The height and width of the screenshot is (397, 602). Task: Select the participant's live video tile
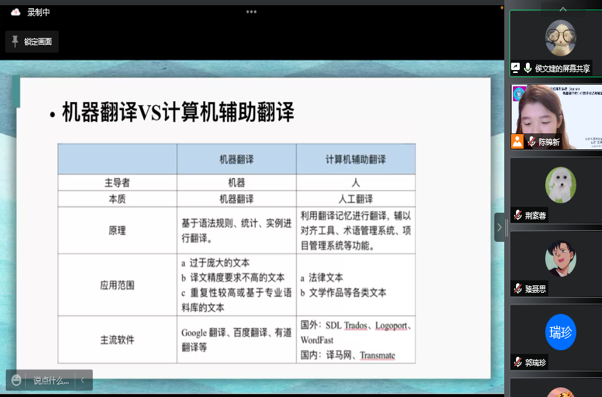(557, 117)
